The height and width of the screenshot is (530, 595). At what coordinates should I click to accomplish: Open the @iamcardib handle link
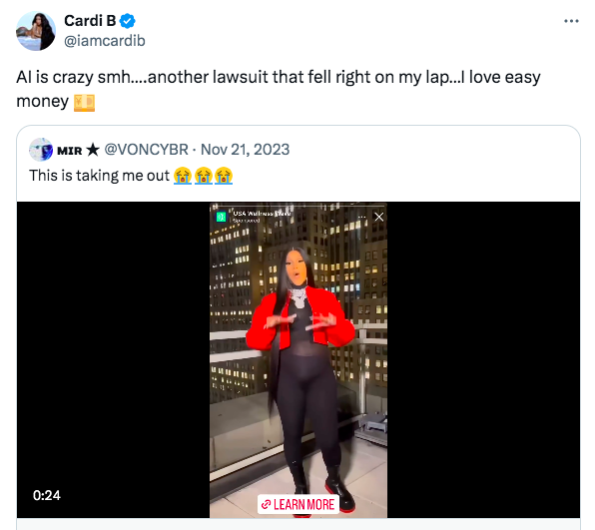105,41
